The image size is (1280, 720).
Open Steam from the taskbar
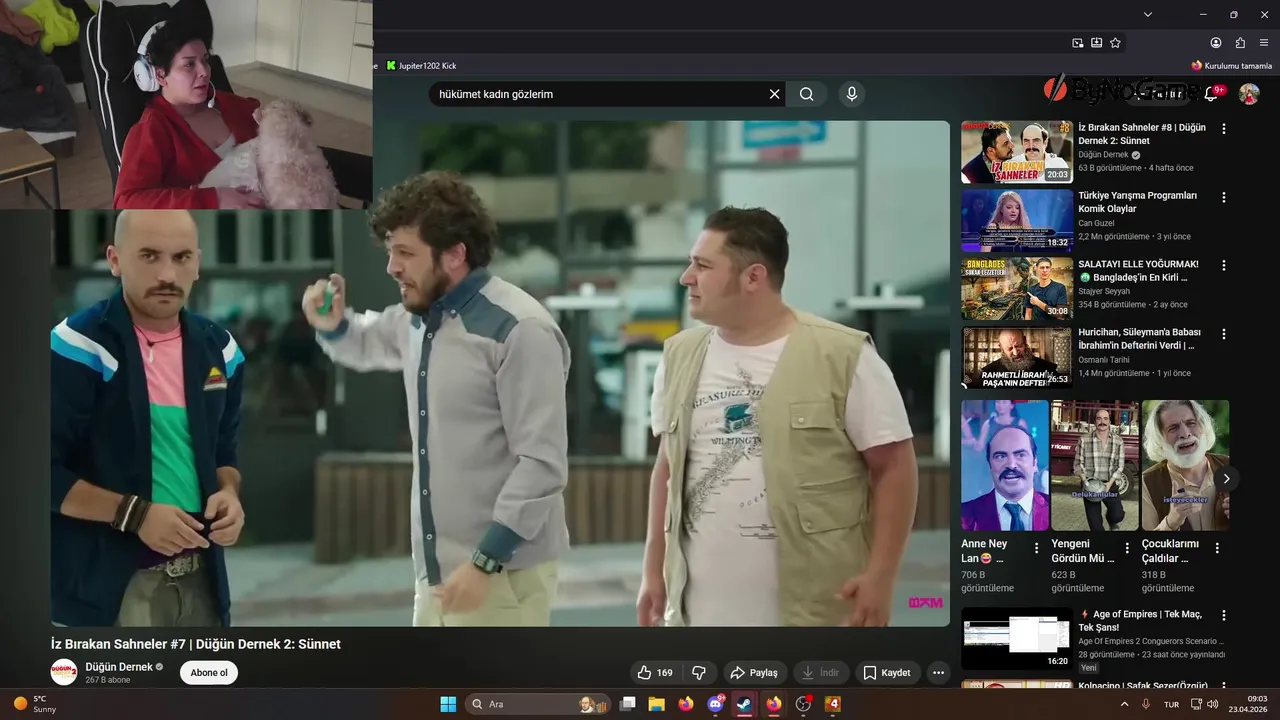pos(744,704)
